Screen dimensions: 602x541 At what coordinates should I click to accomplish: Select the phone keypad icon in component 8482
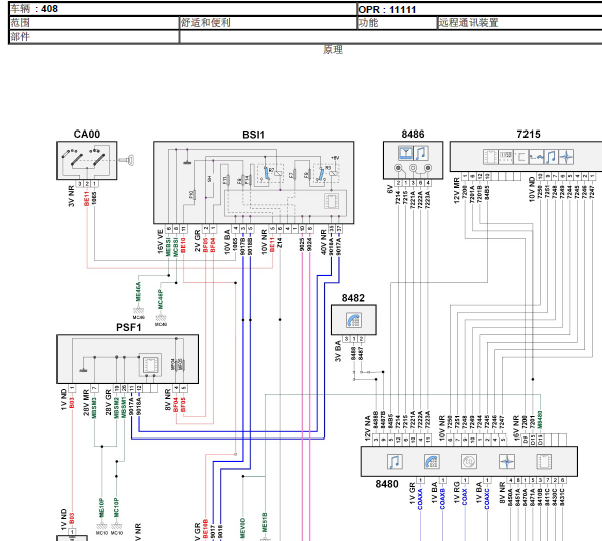353,320
